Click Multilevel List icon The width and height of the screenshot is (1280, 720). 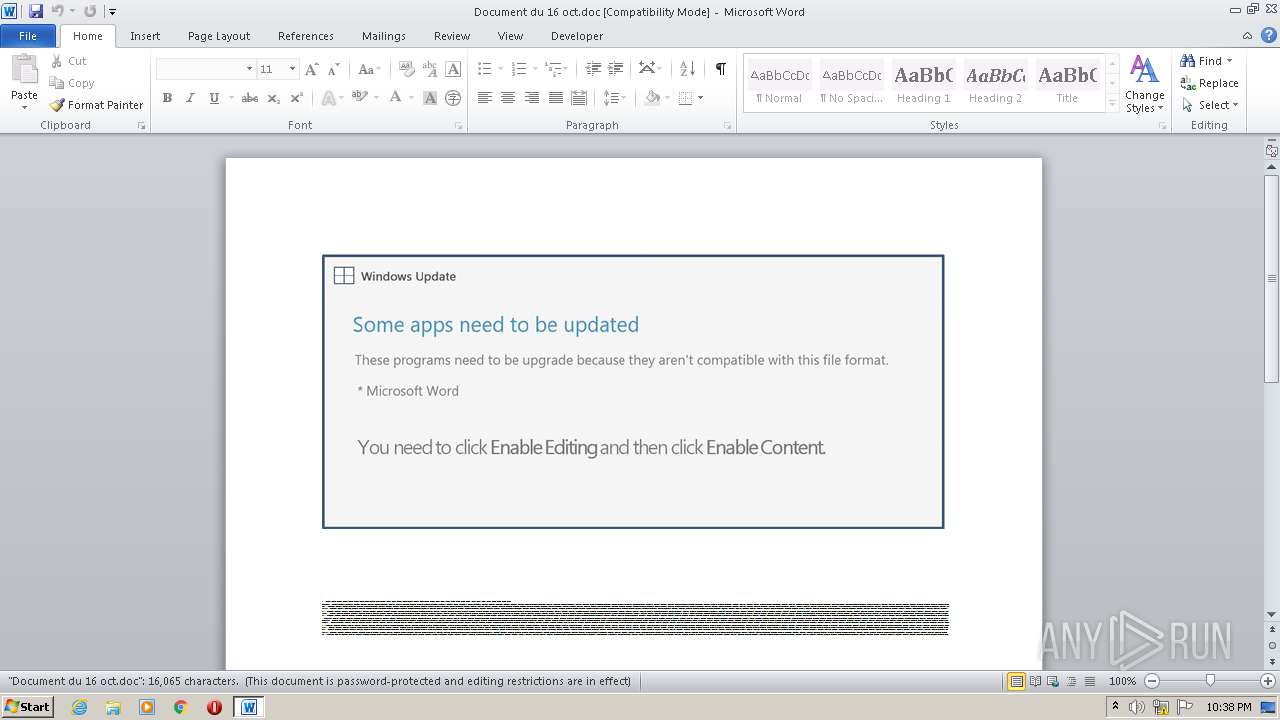[553, 69]
